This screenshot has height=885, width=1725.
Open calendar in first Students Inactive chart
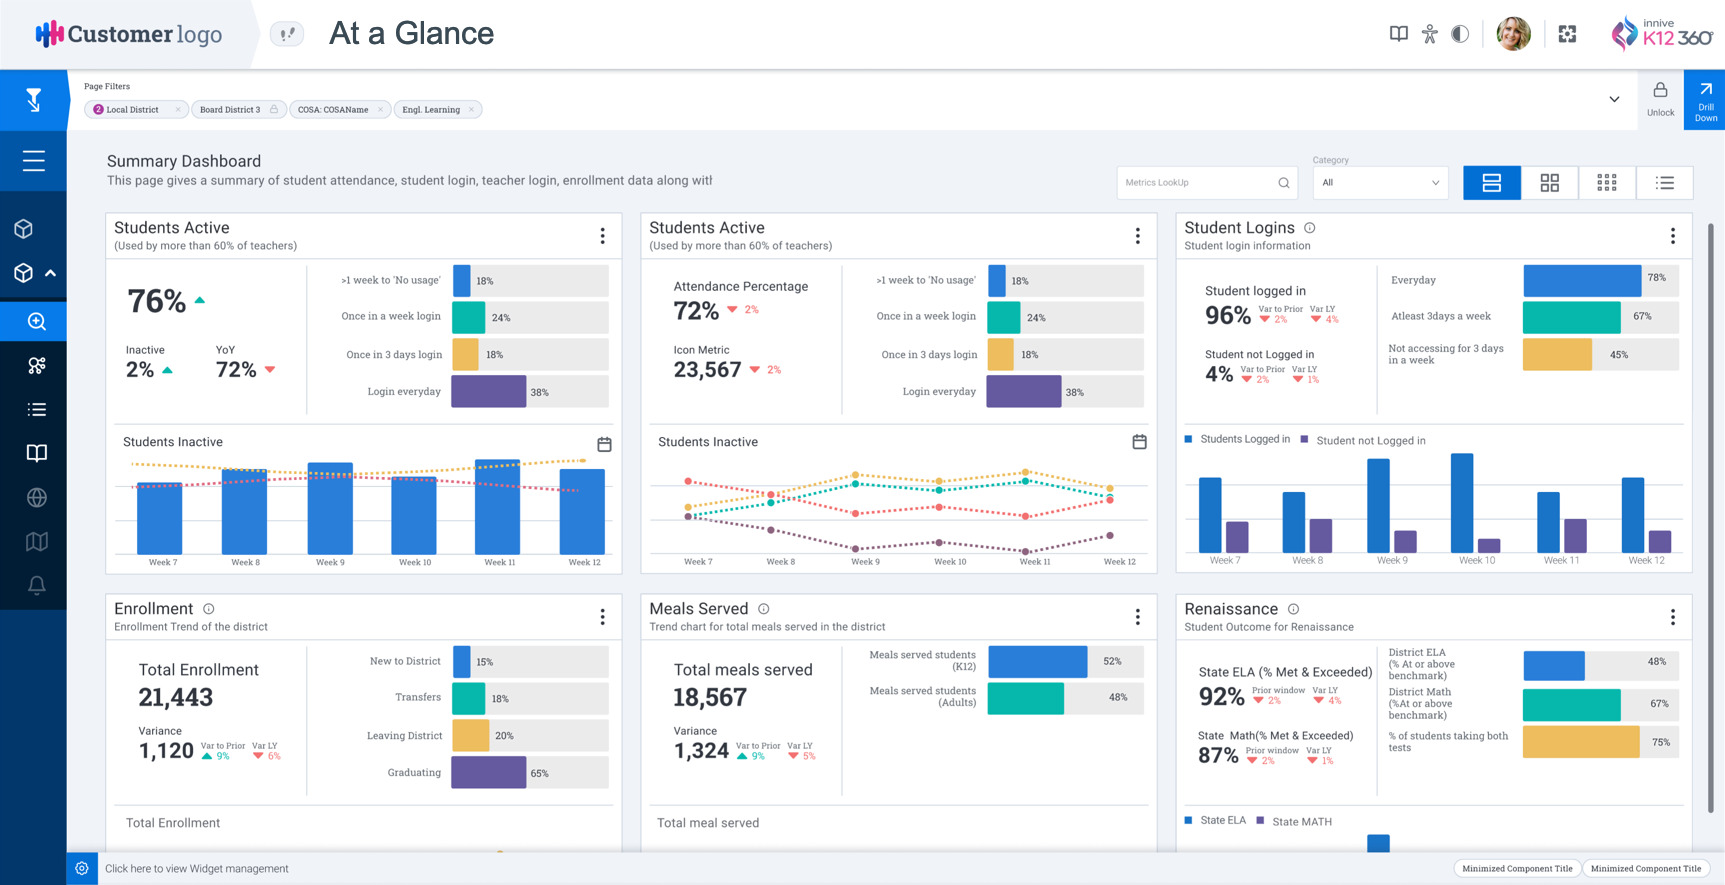[x=604, y=444]
